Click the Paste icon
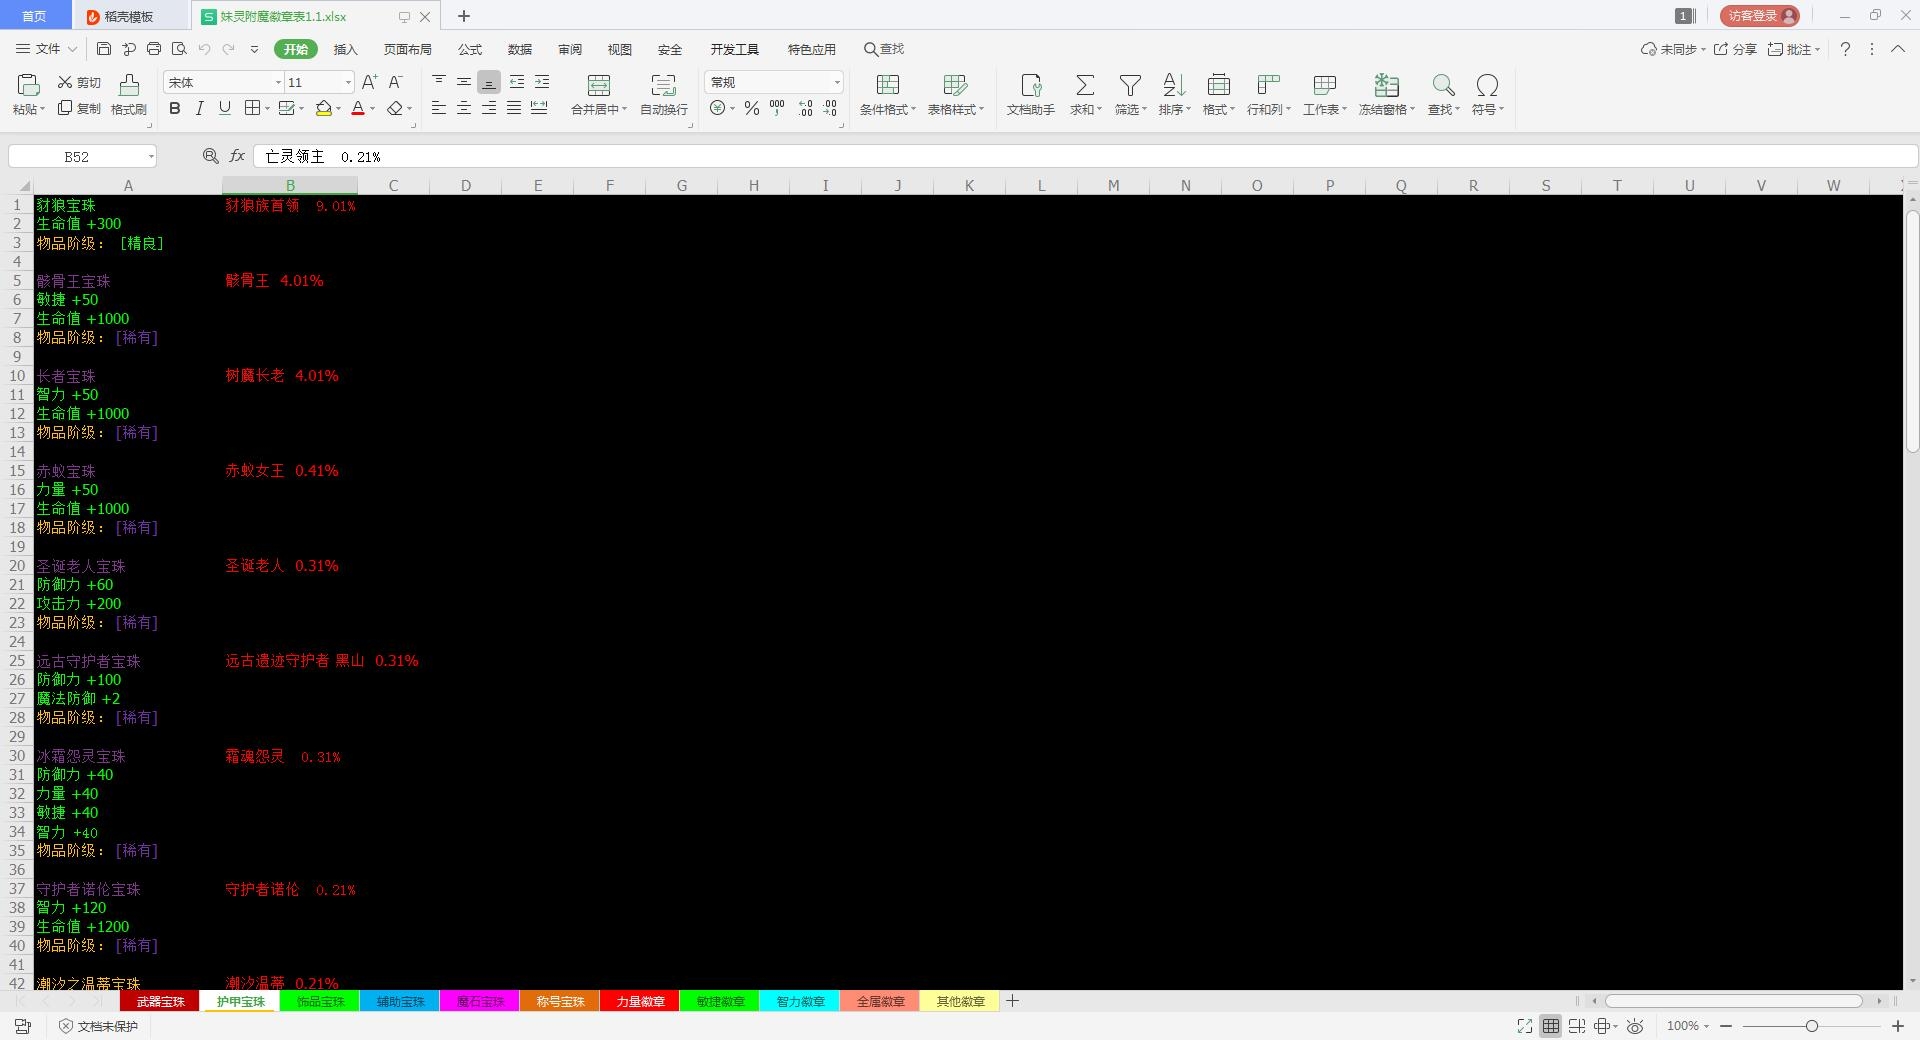 point(28,85)
